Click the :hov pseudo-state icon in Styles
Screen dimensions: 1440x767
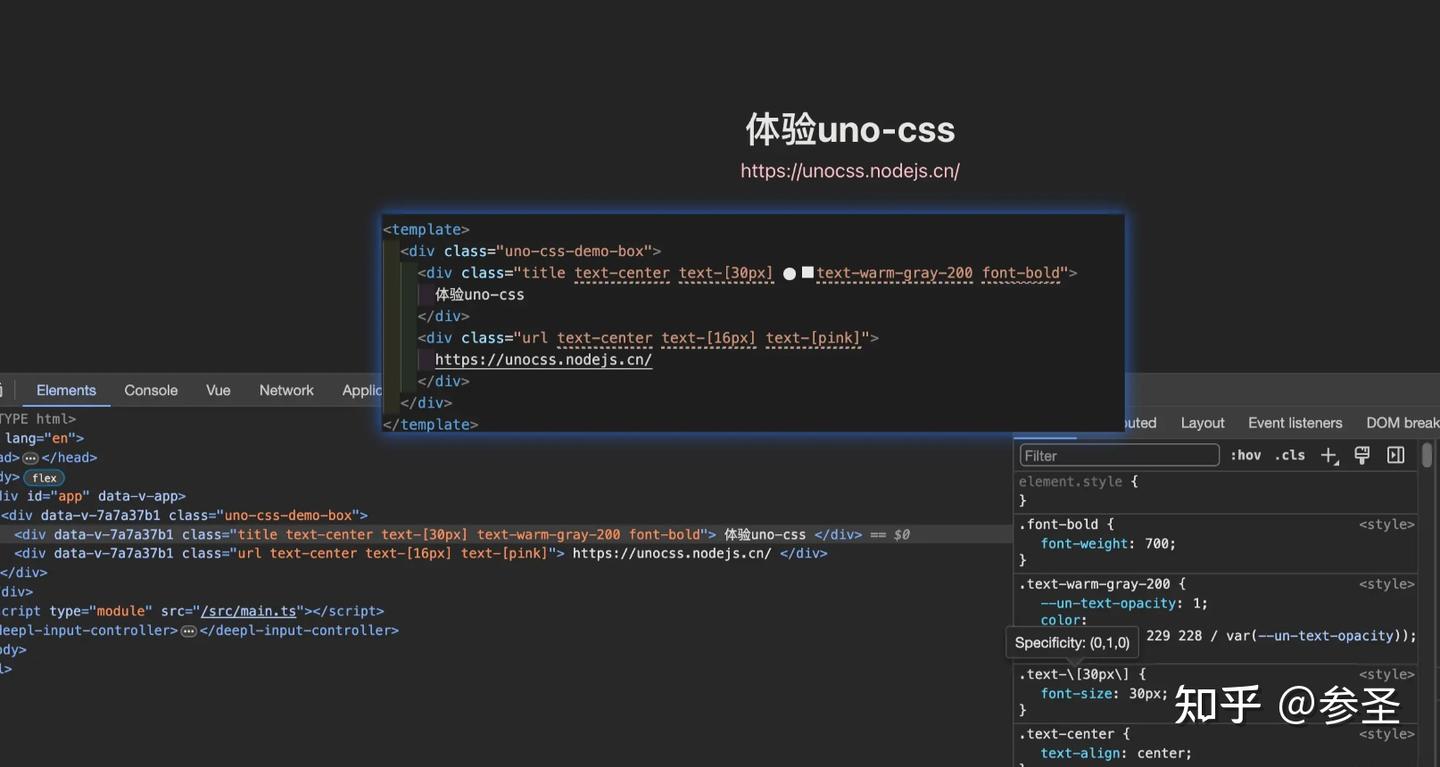1246,455
